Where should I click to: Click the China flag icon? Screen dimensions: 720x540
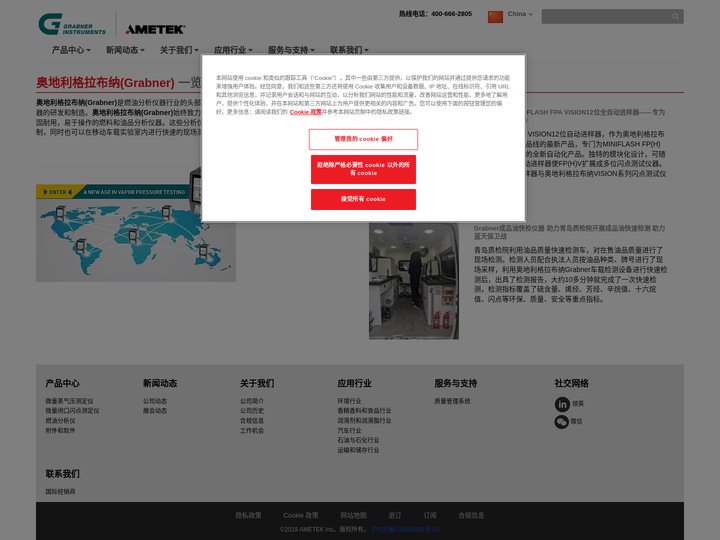pyautogui.click(x=495, y=17)
